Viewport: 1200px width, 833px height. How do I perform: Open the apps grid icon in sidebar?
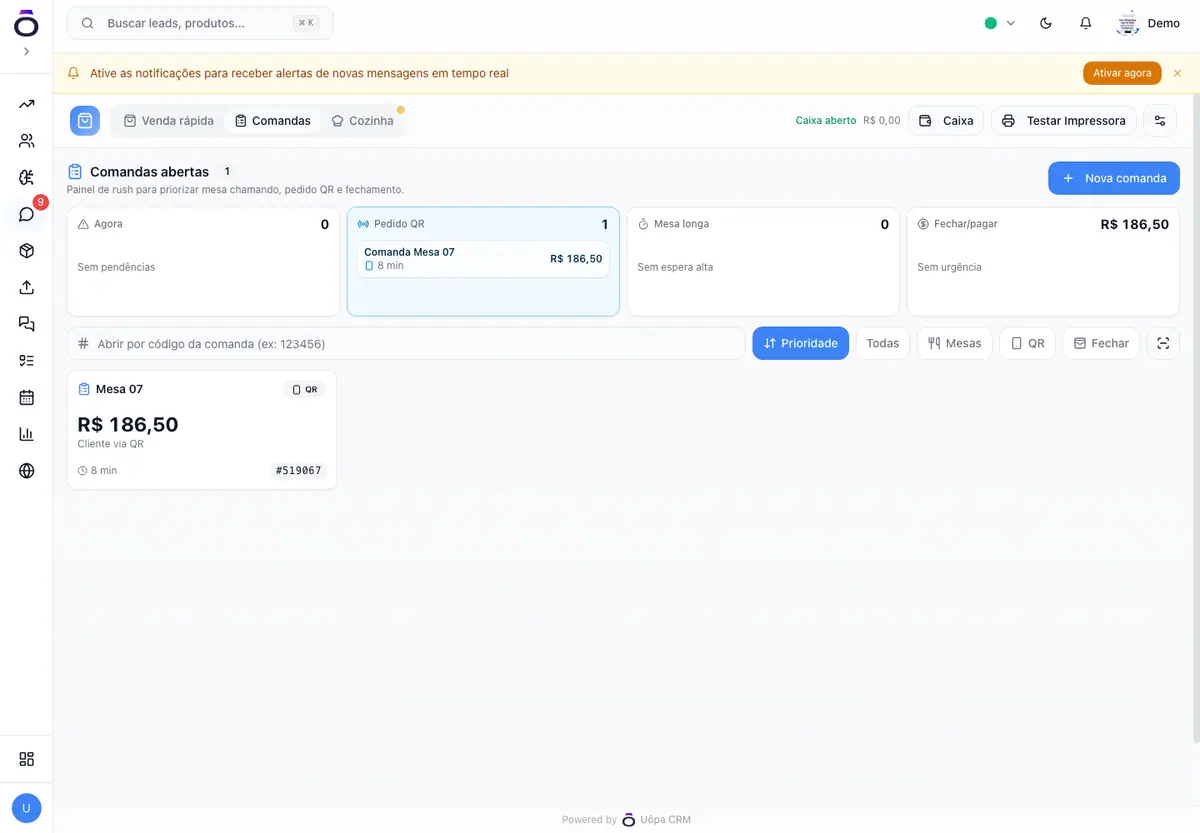coord(27,759)
